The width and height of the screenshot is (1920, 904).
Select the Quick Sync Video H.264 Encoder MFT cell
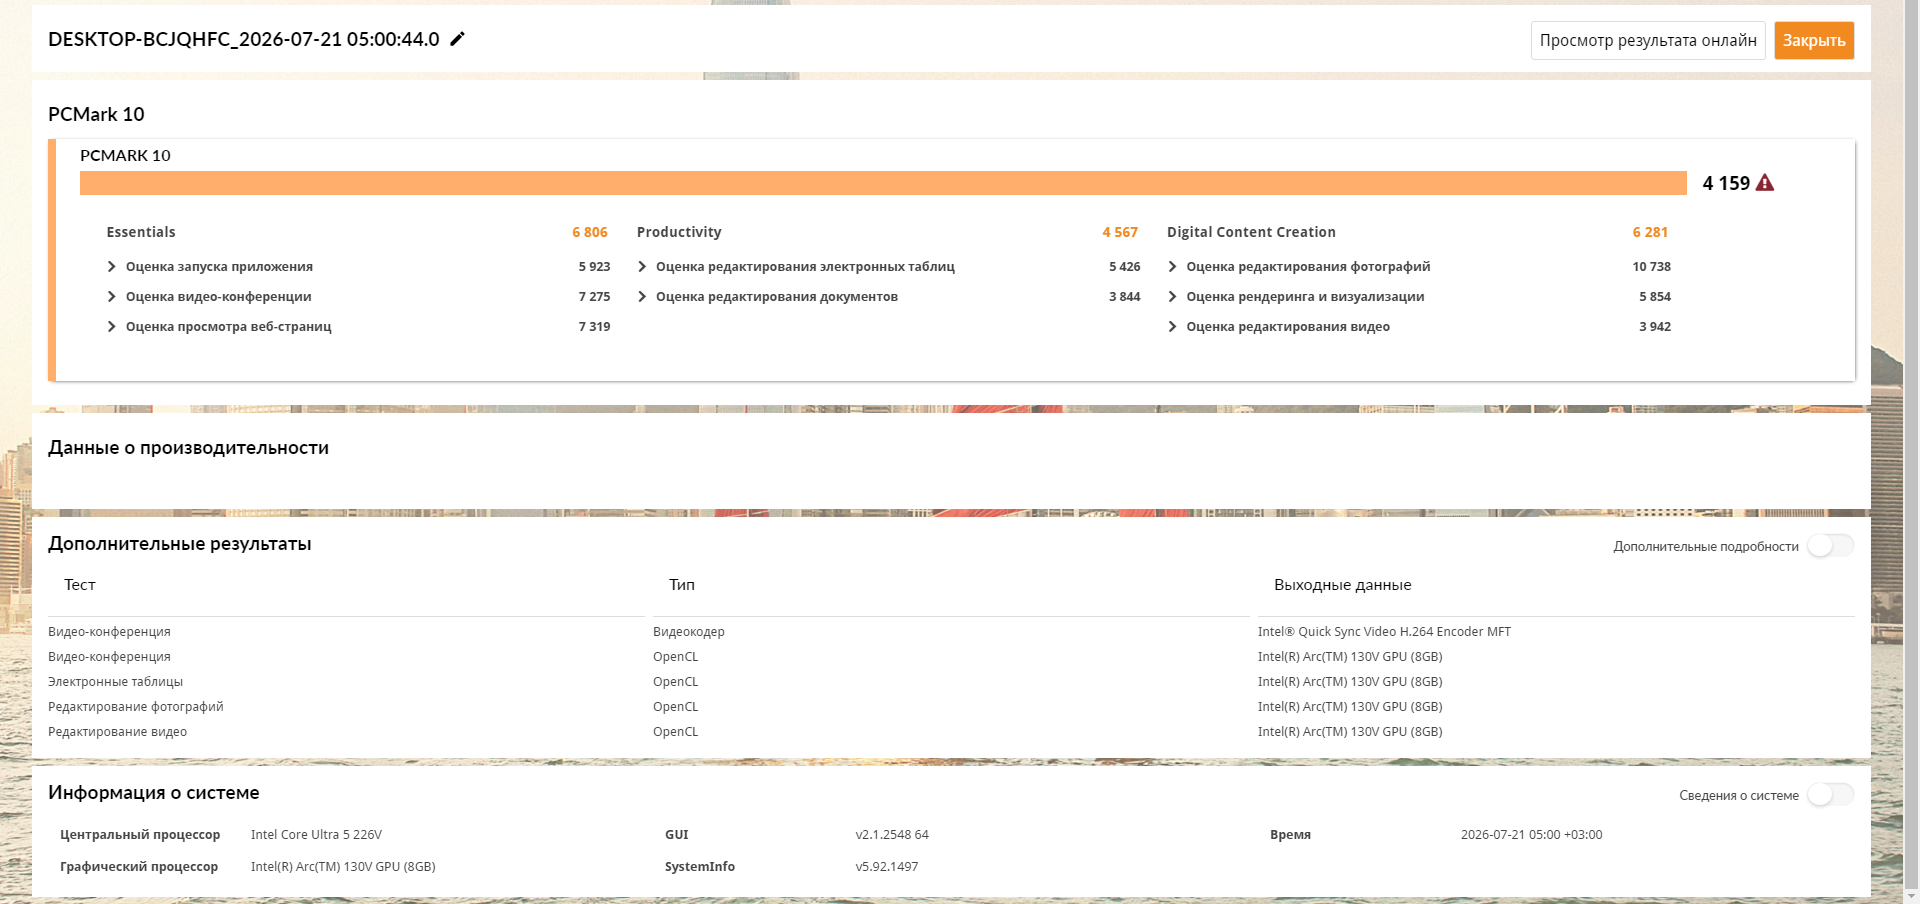pyautogui.click(x=1384, y=632)
